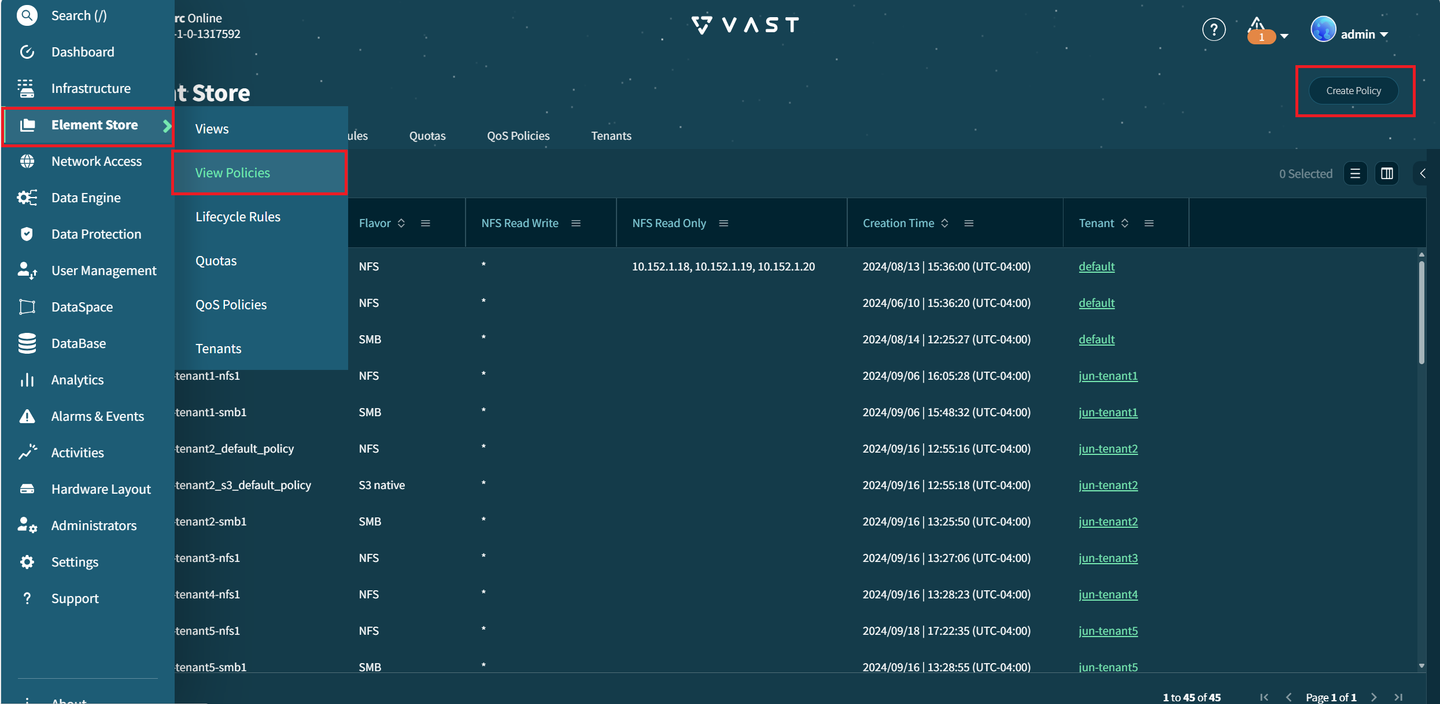Select QoS Policies in submenu
Image resolution: width=1440 pixels, height=704 pixels.
(259, 304)
